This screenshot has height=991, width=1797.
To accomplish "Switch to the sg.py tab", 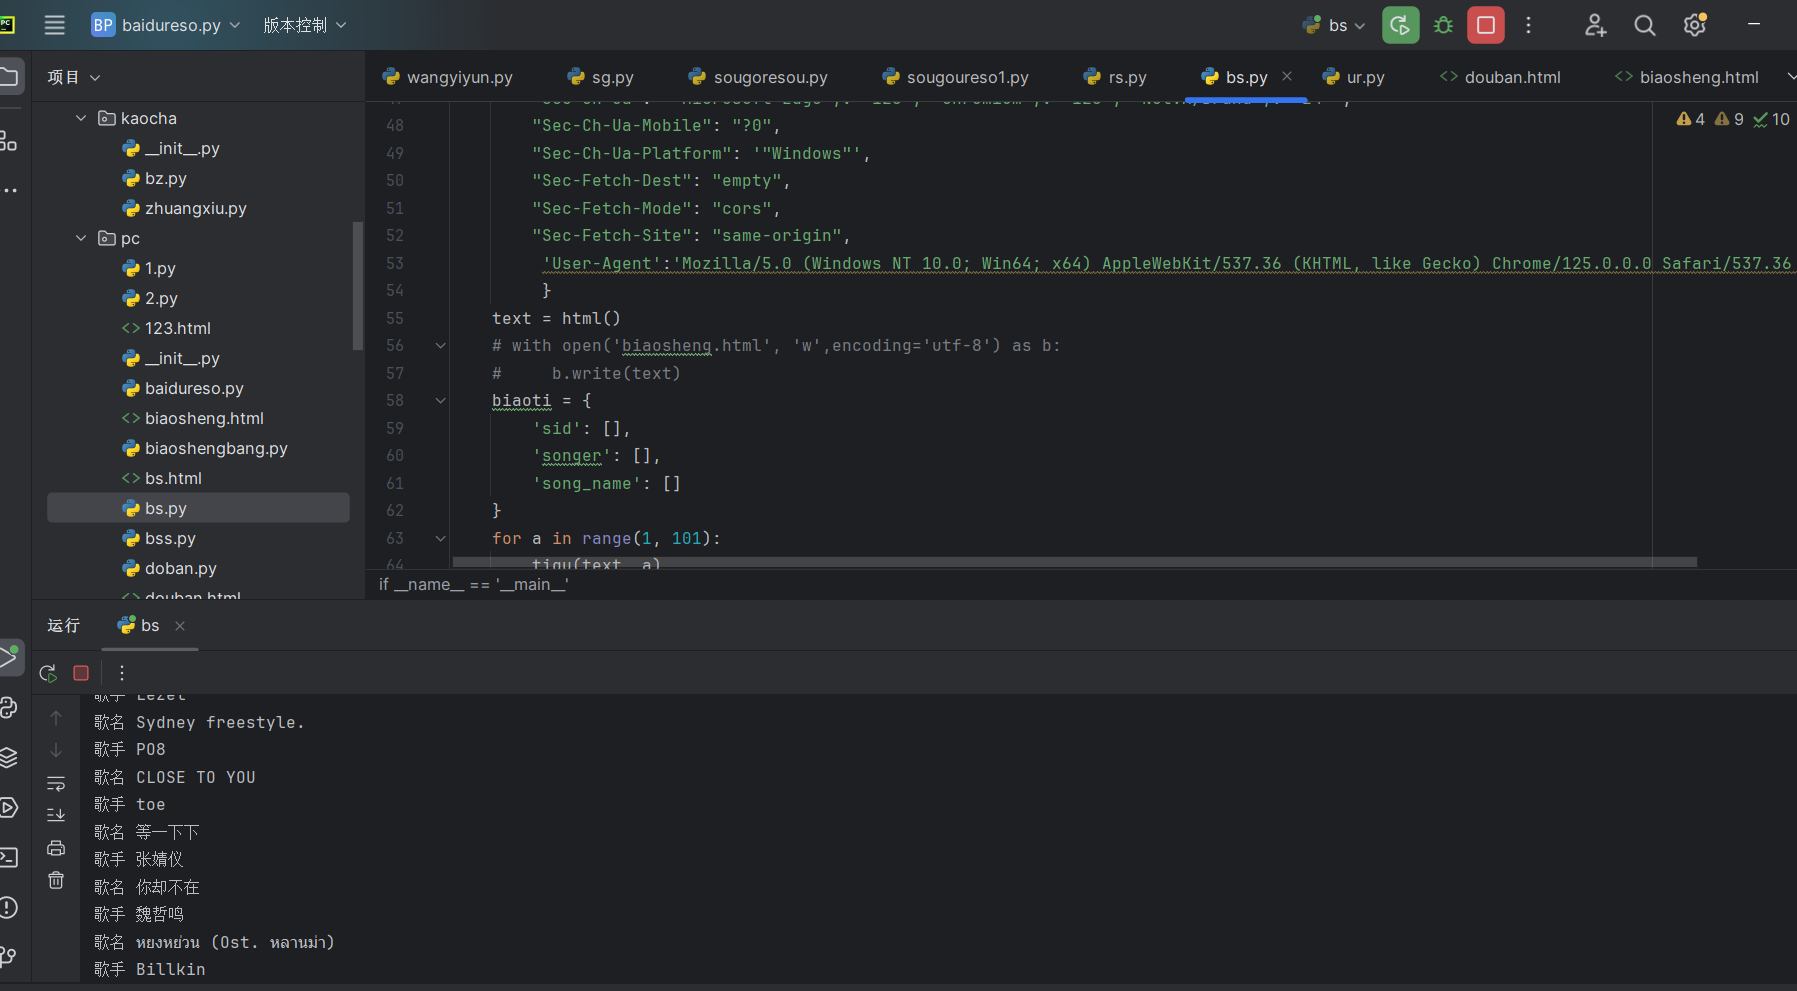I will pos(600,77).
